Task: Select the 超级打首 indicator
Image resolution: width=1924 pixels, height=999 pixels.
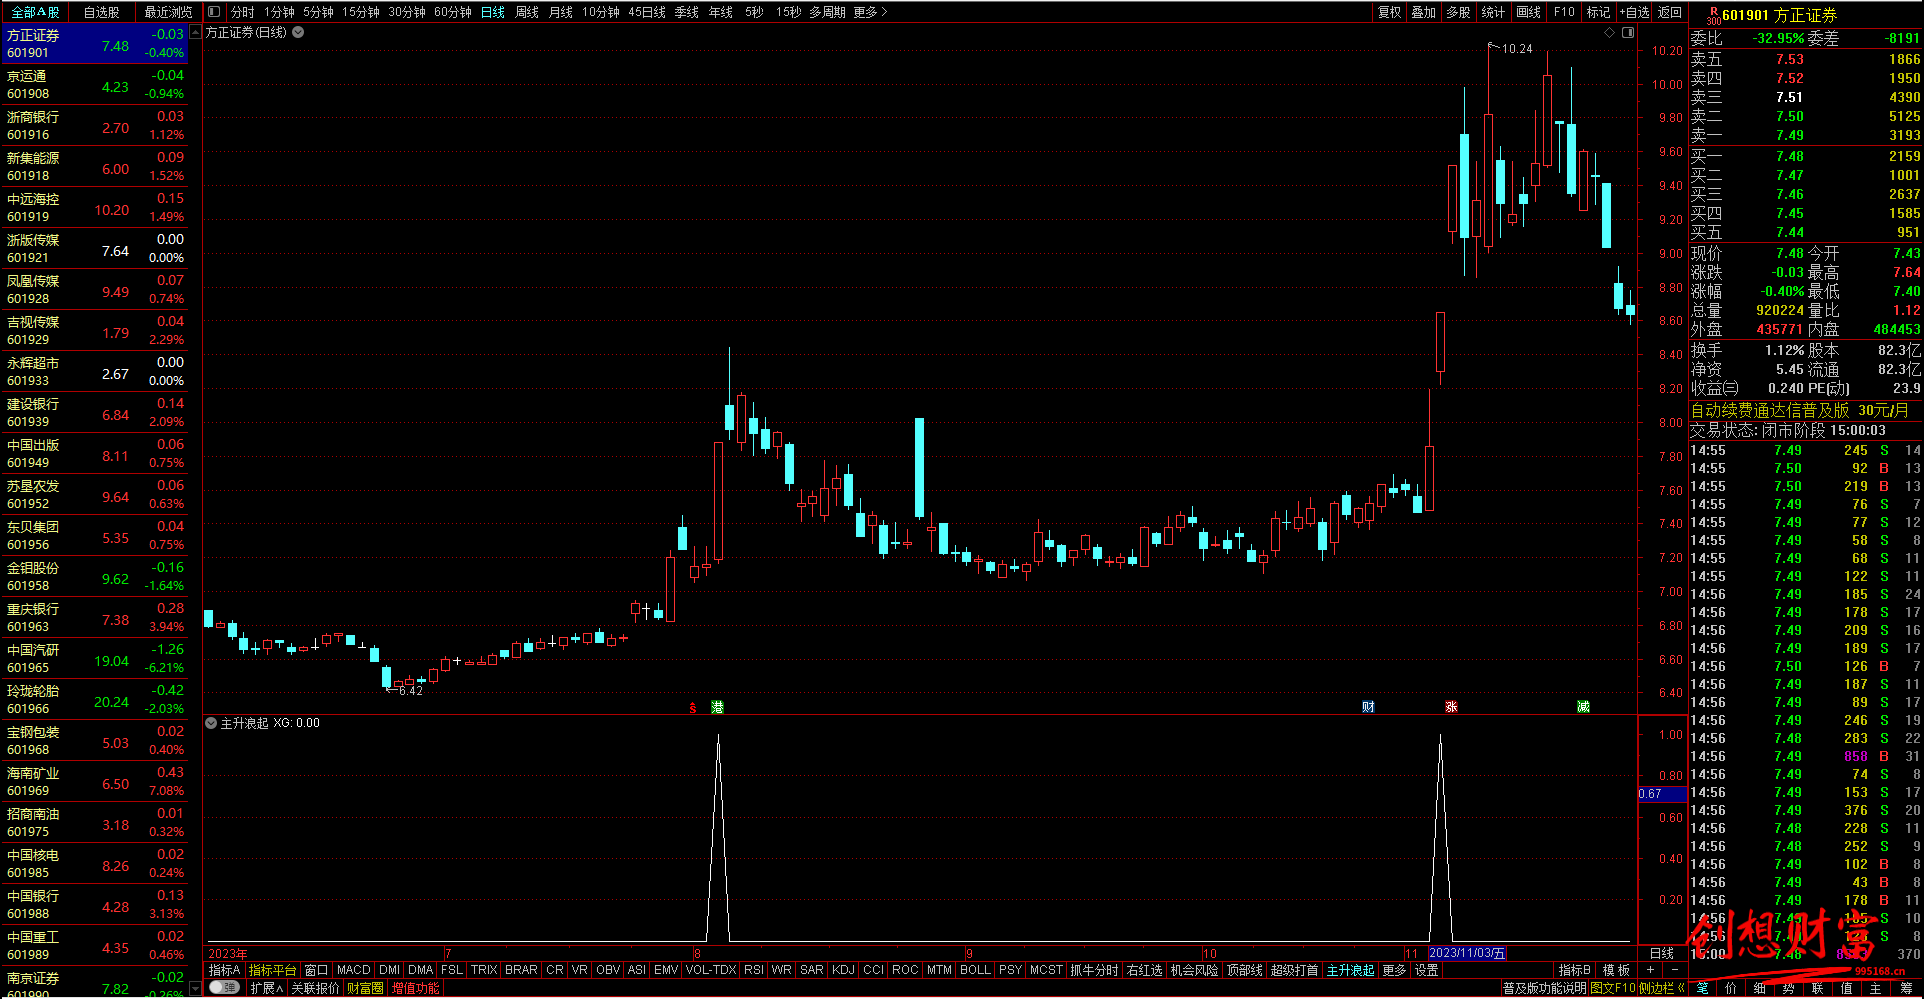Action: pos(1294,970)
